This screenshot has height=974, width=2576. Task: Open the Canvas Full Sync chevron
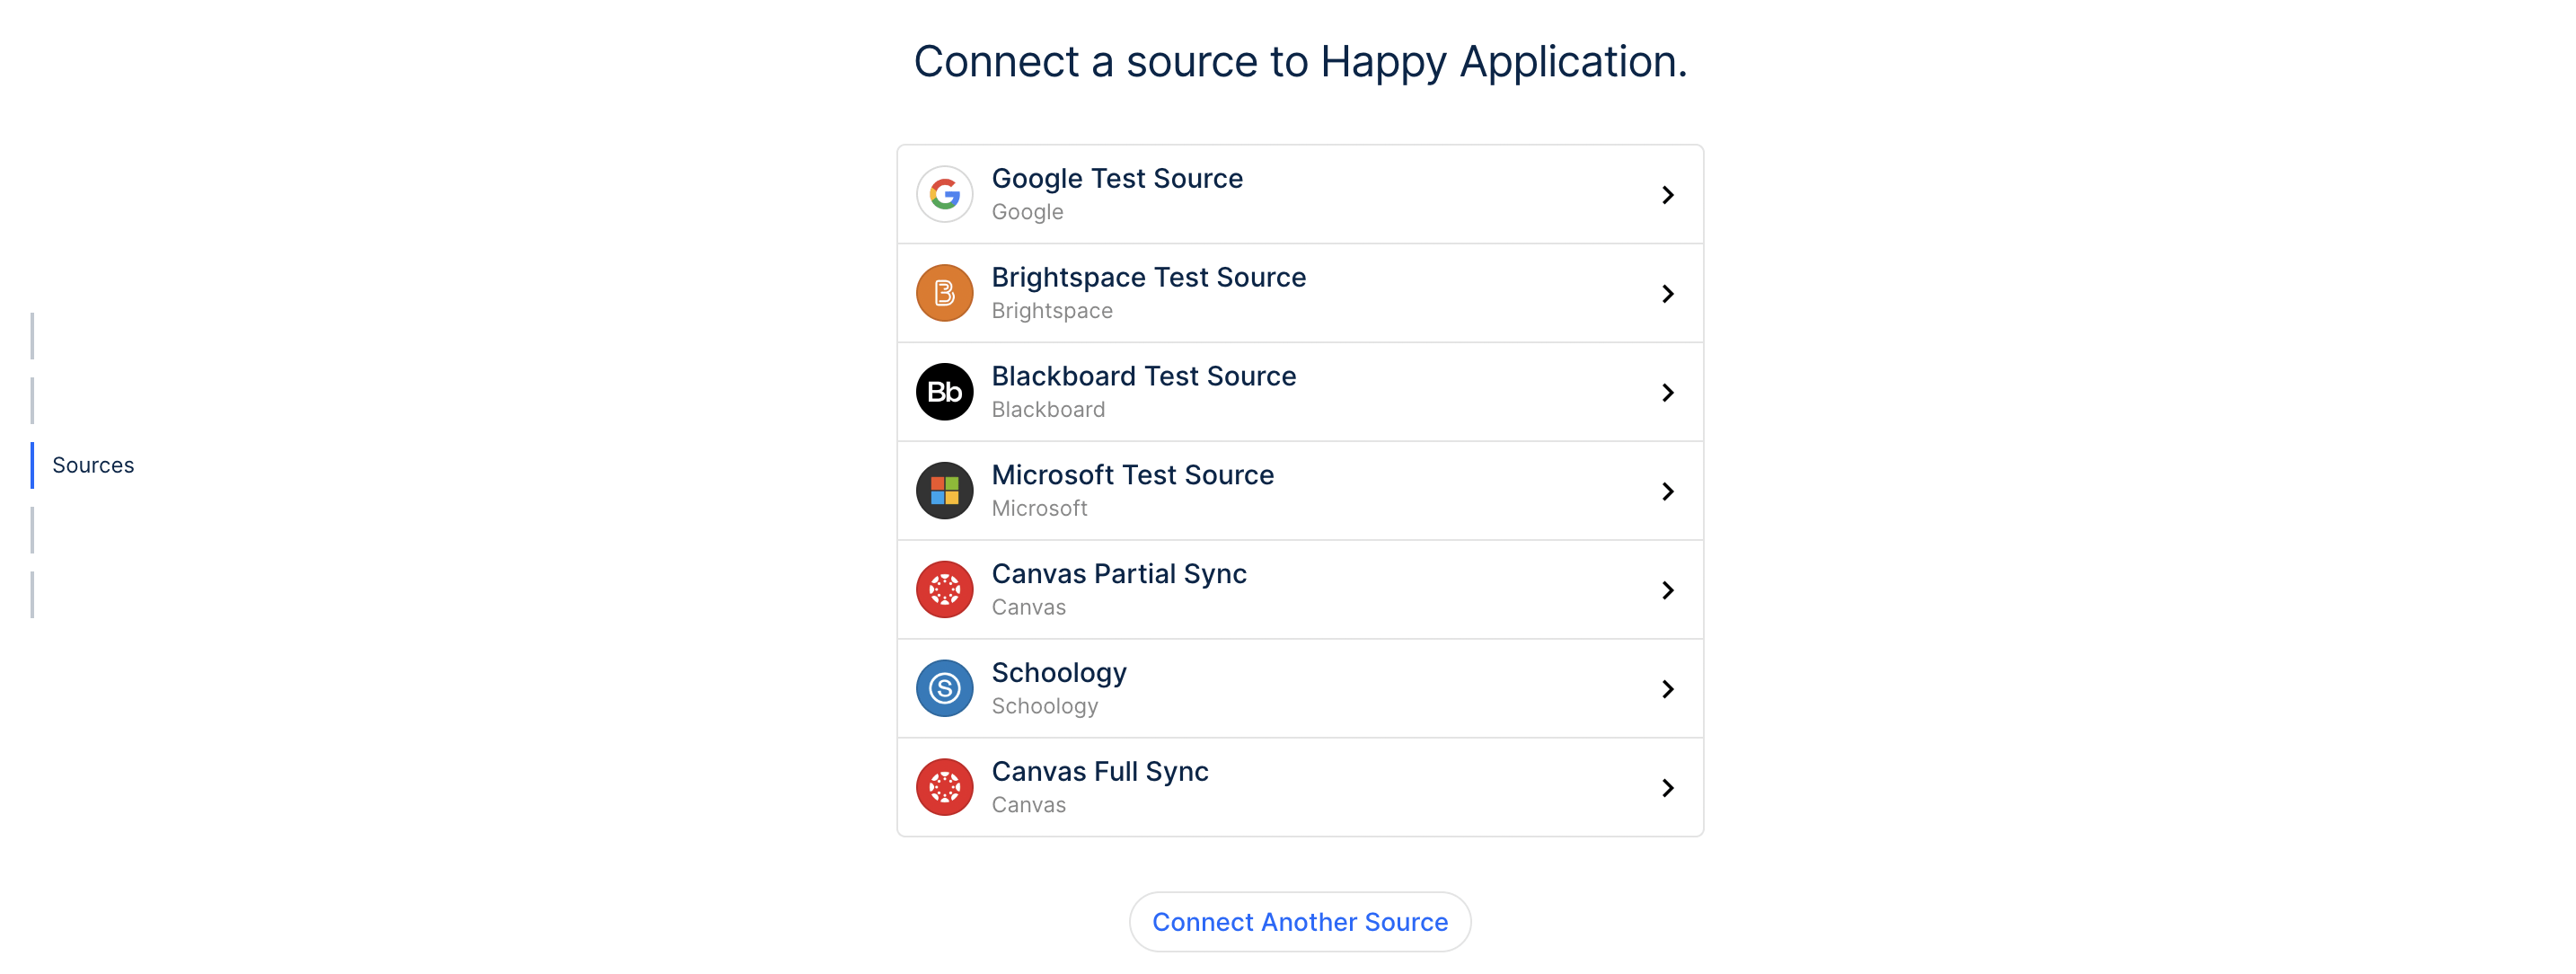pyautogui.click(x=1667, y=789)
